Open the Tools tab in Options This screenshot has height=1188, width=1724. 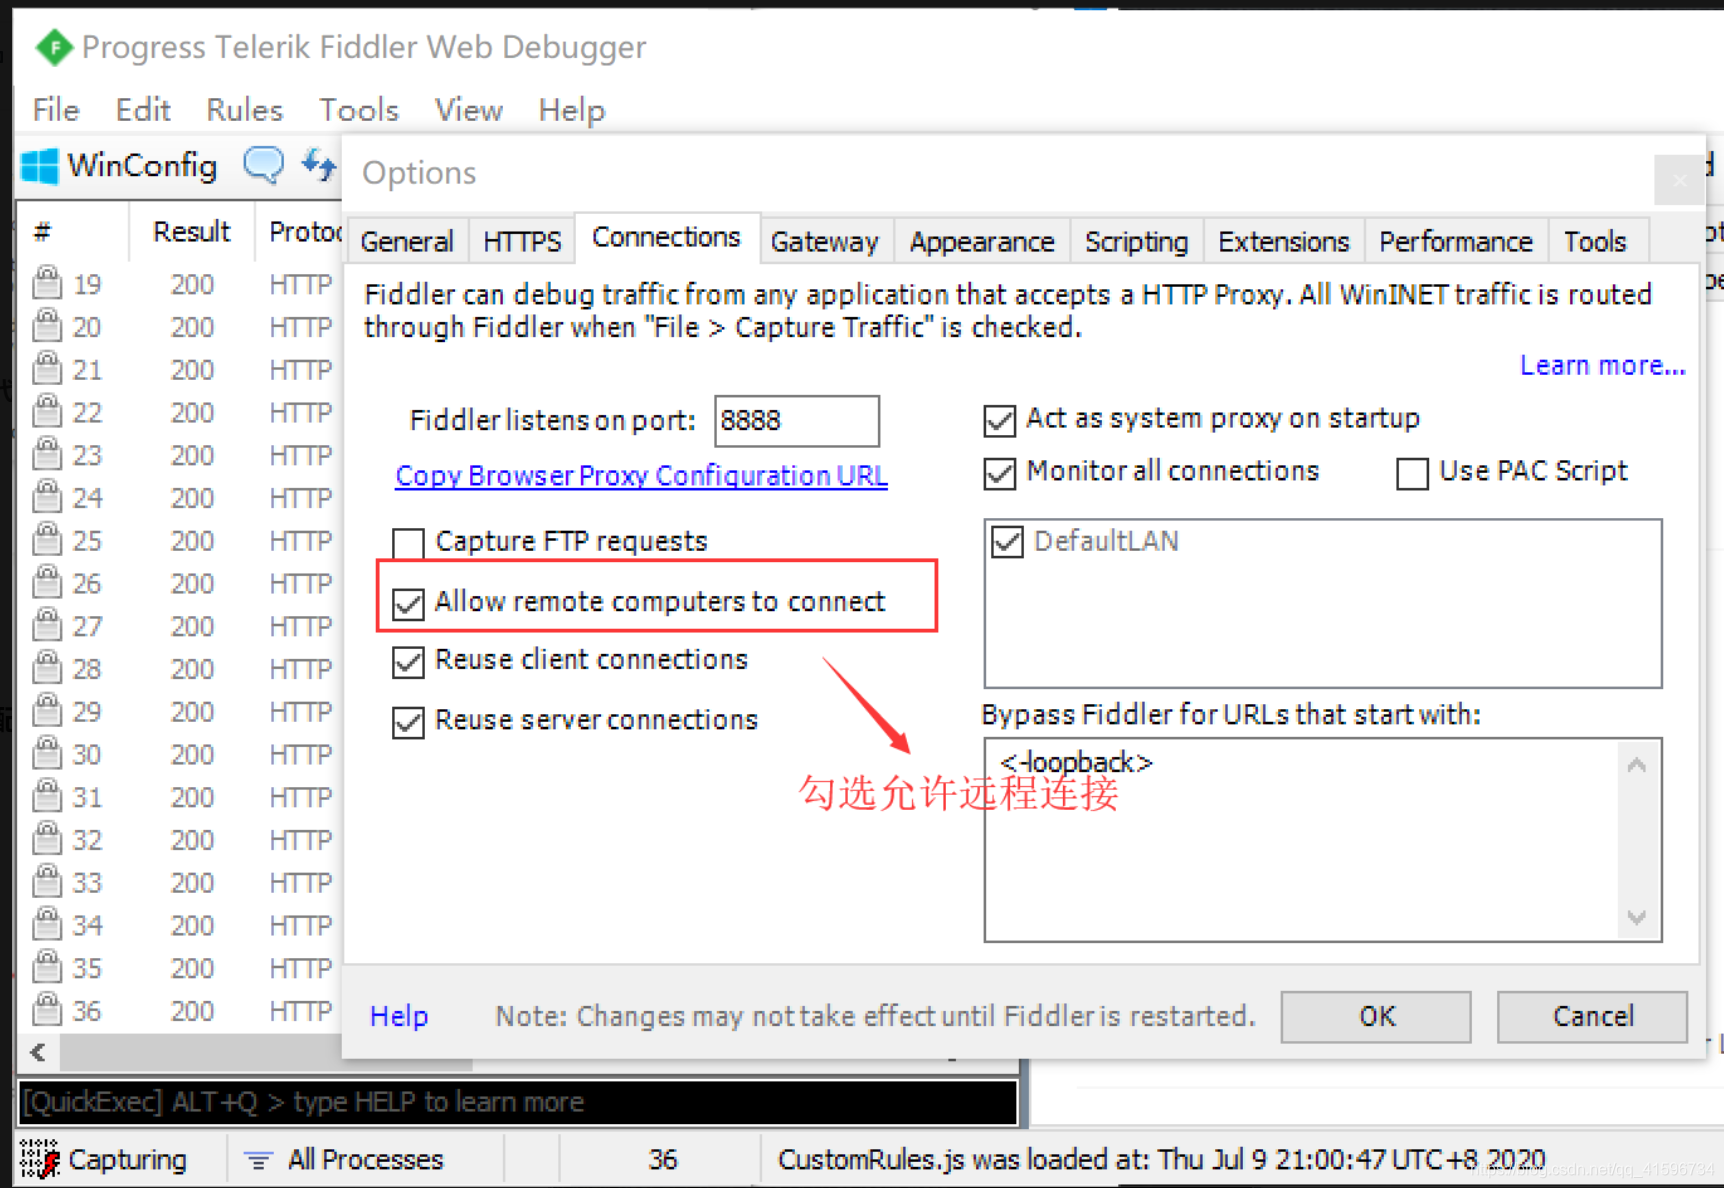tap(1596, 242)
